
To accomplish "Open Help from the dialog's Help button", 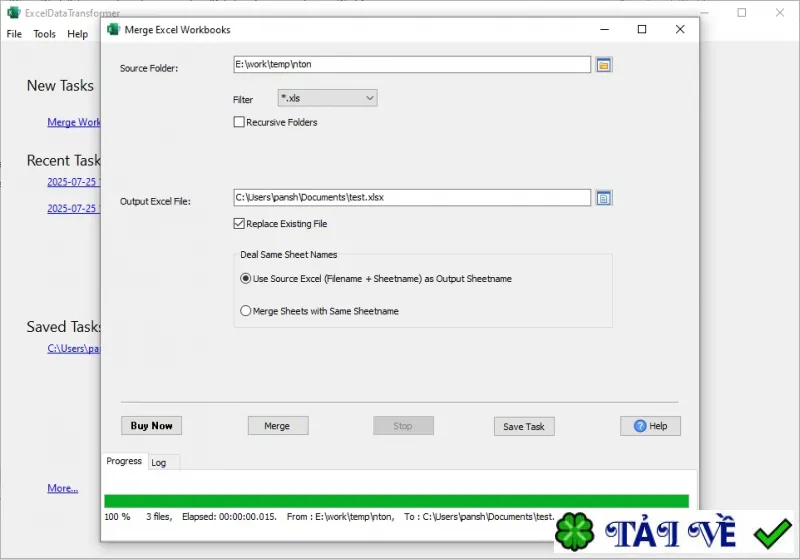I will coord(651,426).
